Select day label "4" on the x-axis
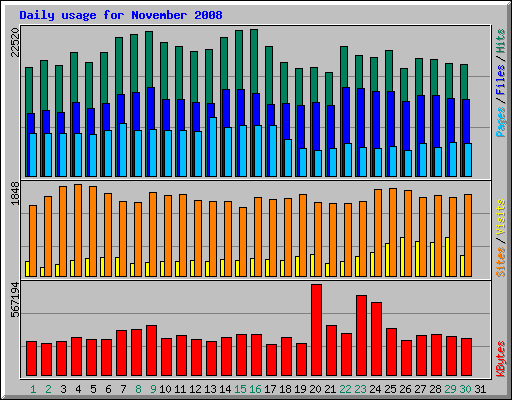The width and height of the screenshot is (512, 400). tap(78, 389)
